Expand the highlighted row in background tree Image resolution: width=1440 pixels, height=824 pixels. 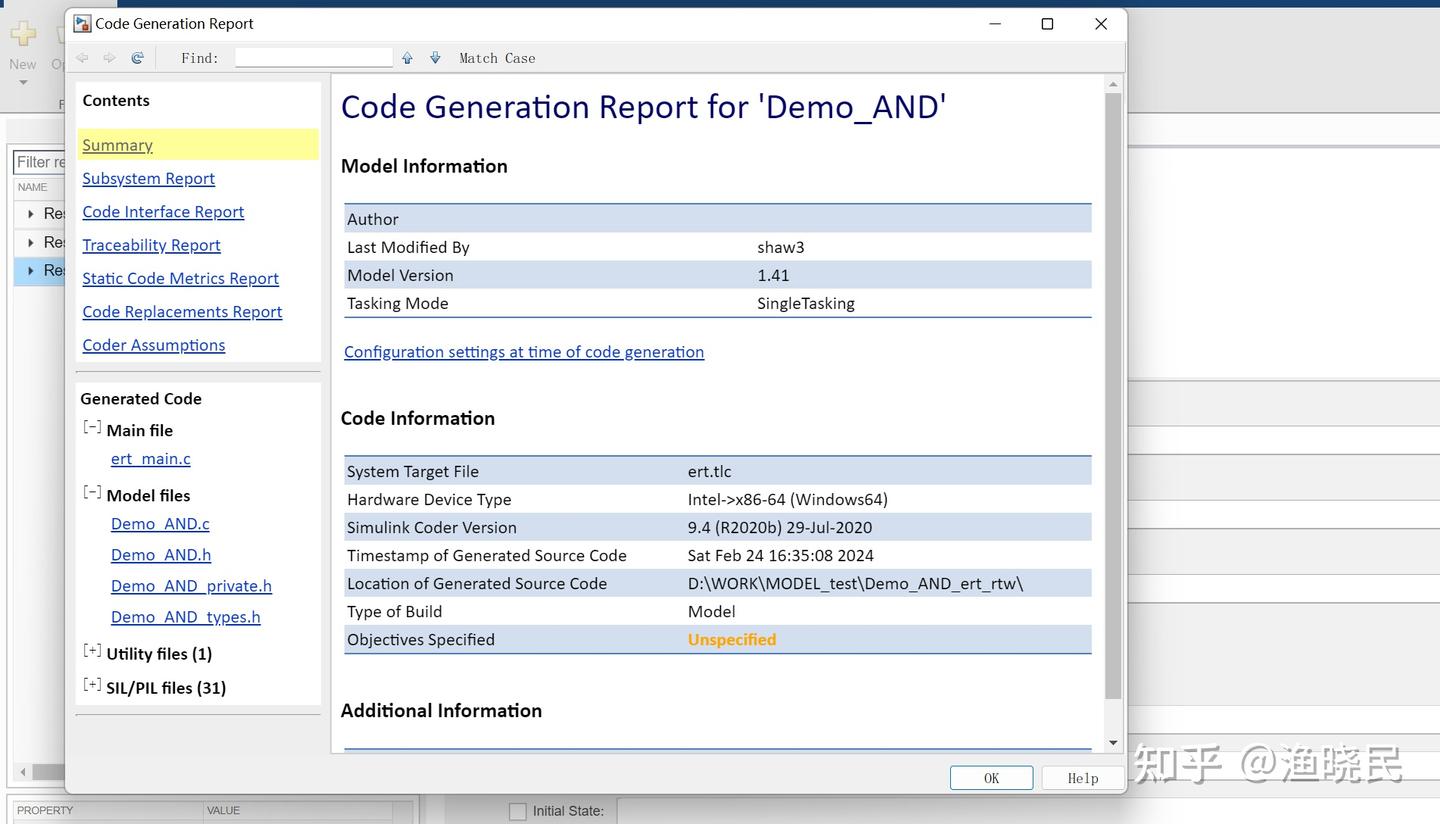tap(31, 271)
